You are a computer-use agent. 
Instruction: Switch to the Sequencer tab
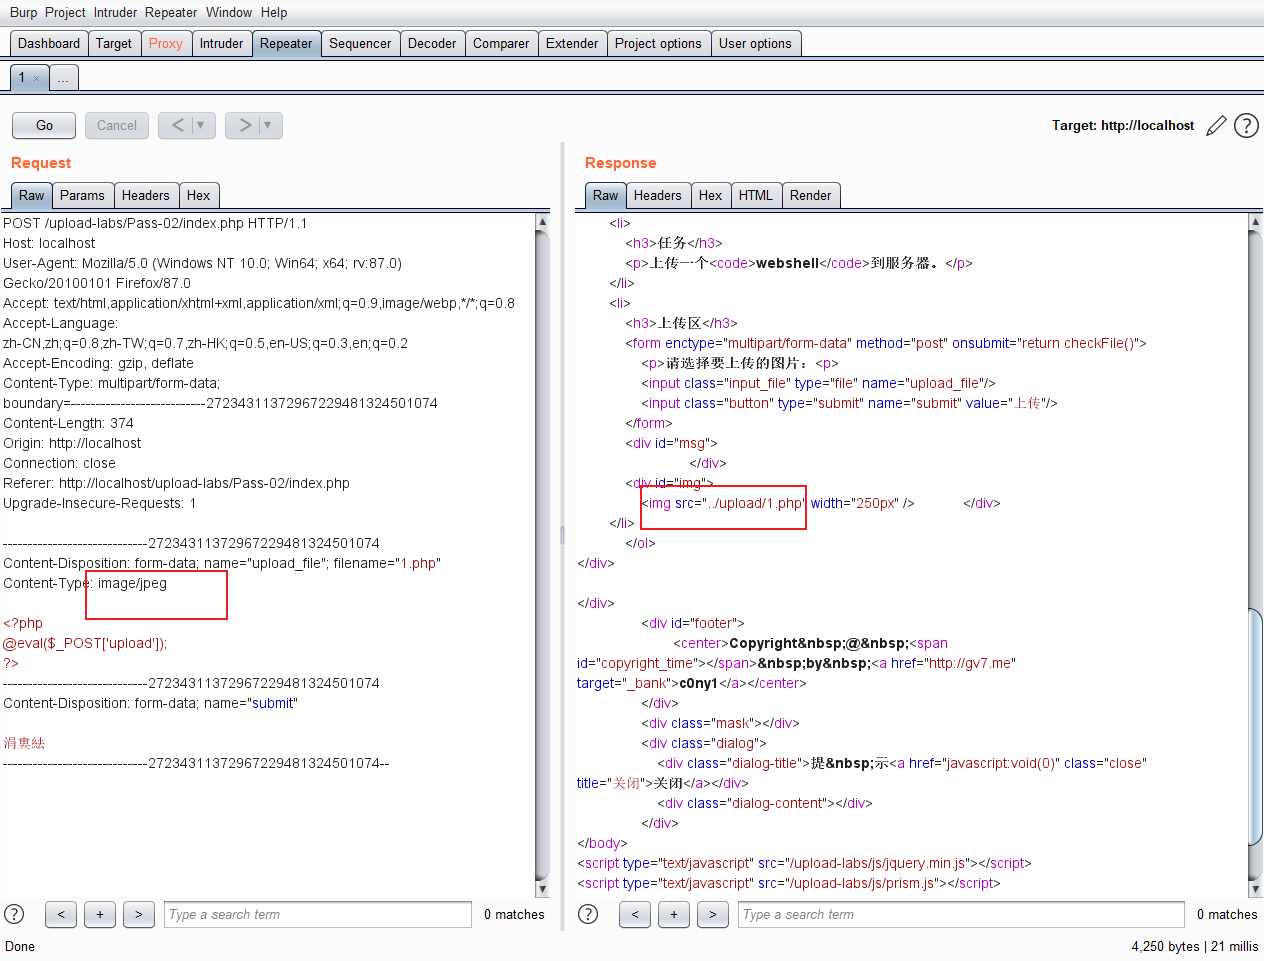[360, 43]
